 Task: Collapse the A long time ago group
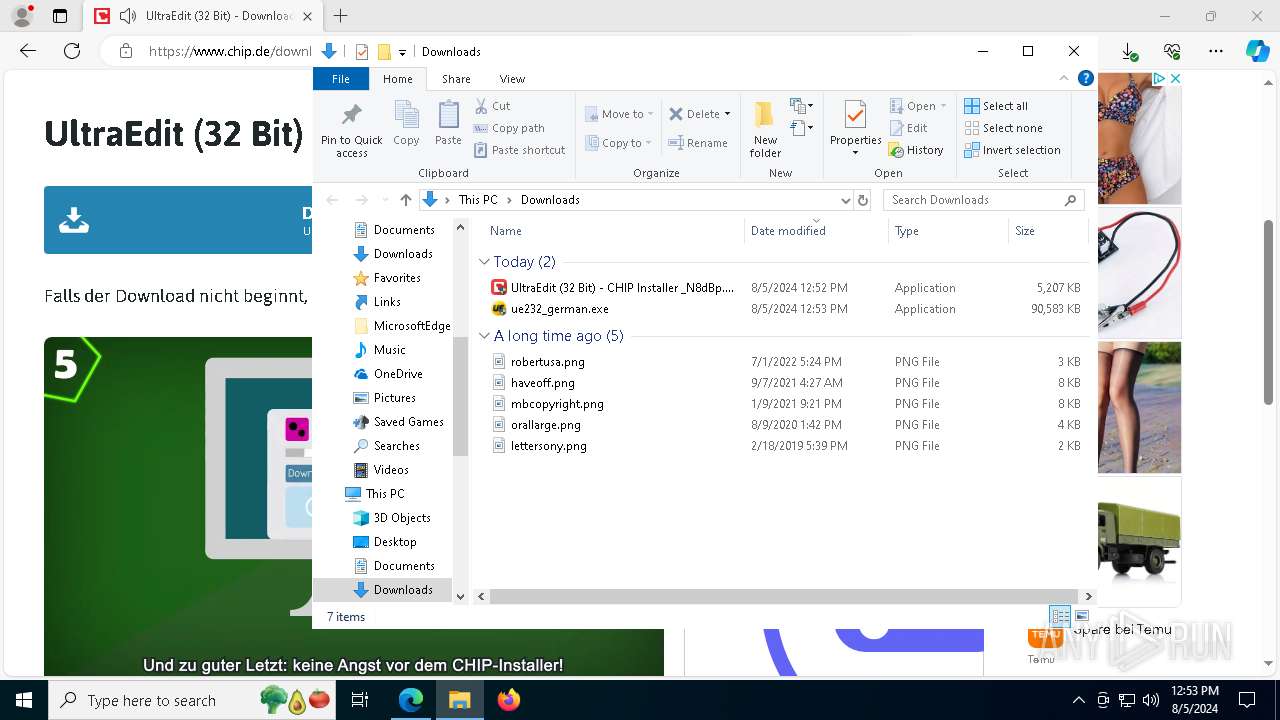click(484, 336)
